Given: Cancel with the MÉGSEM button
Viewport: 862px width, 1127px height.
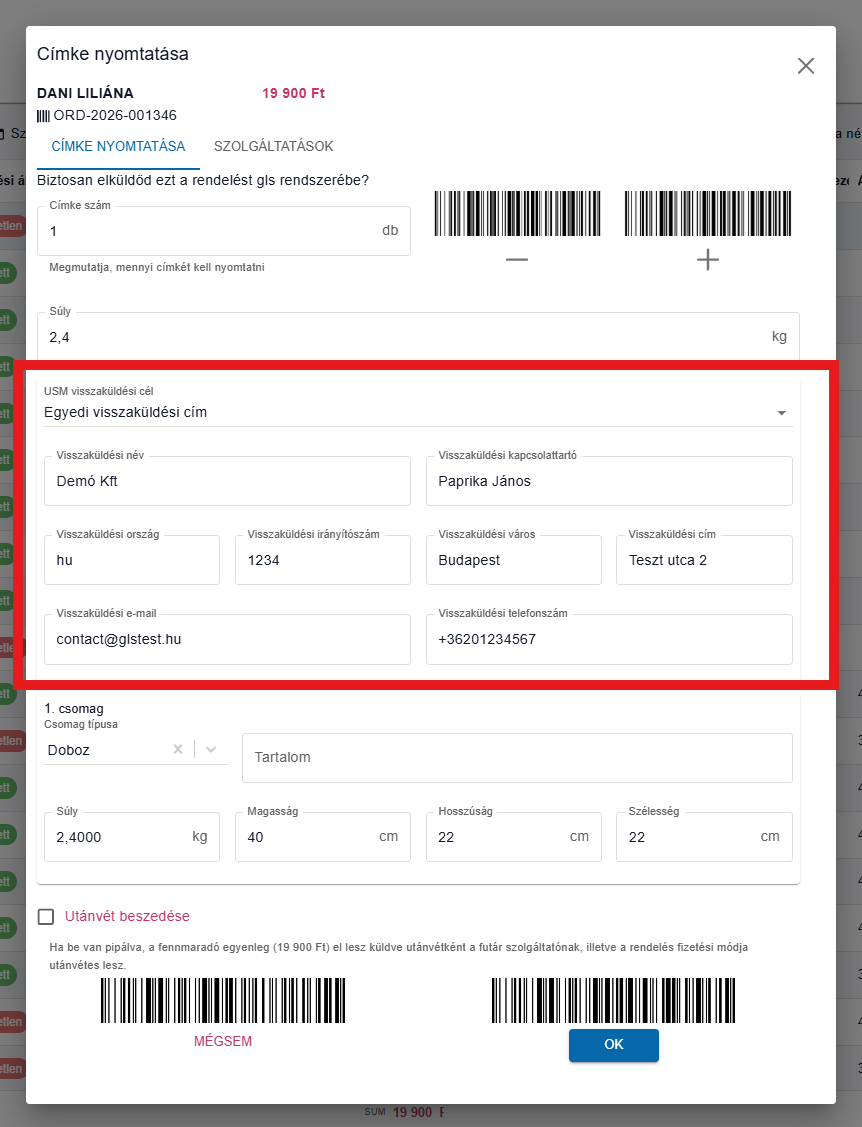Looking at the screenshot, I should [223, 1041].
